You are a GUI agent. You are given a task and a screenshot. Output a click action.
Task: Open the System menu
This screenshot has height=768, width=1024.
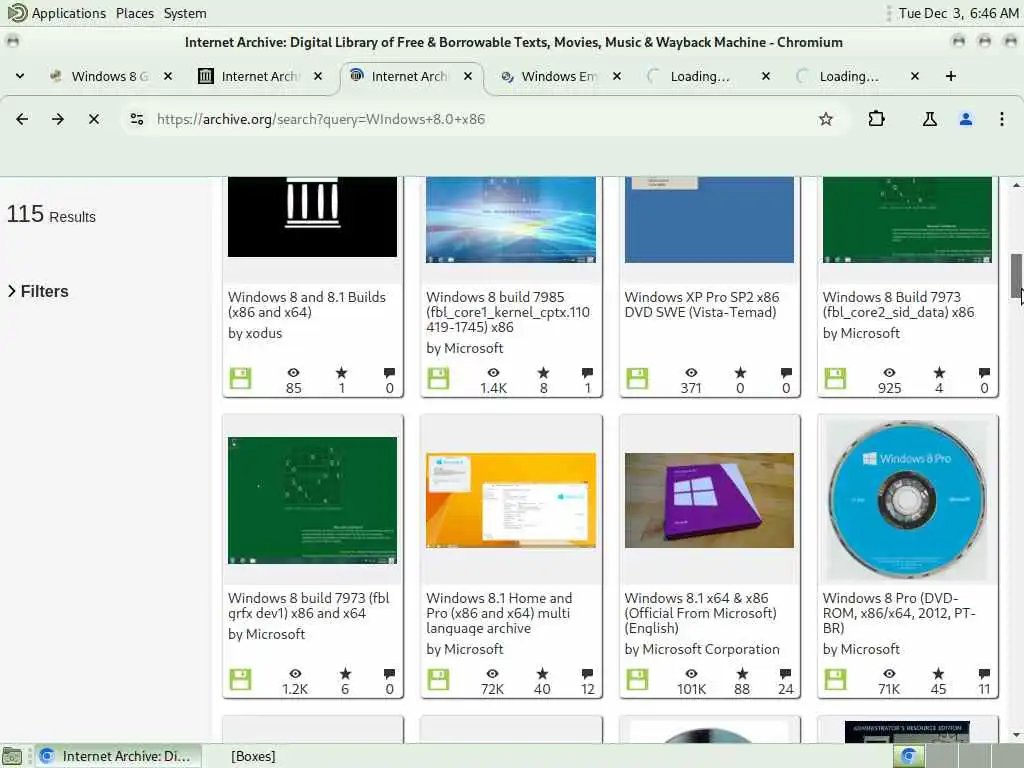pos(185,13)
